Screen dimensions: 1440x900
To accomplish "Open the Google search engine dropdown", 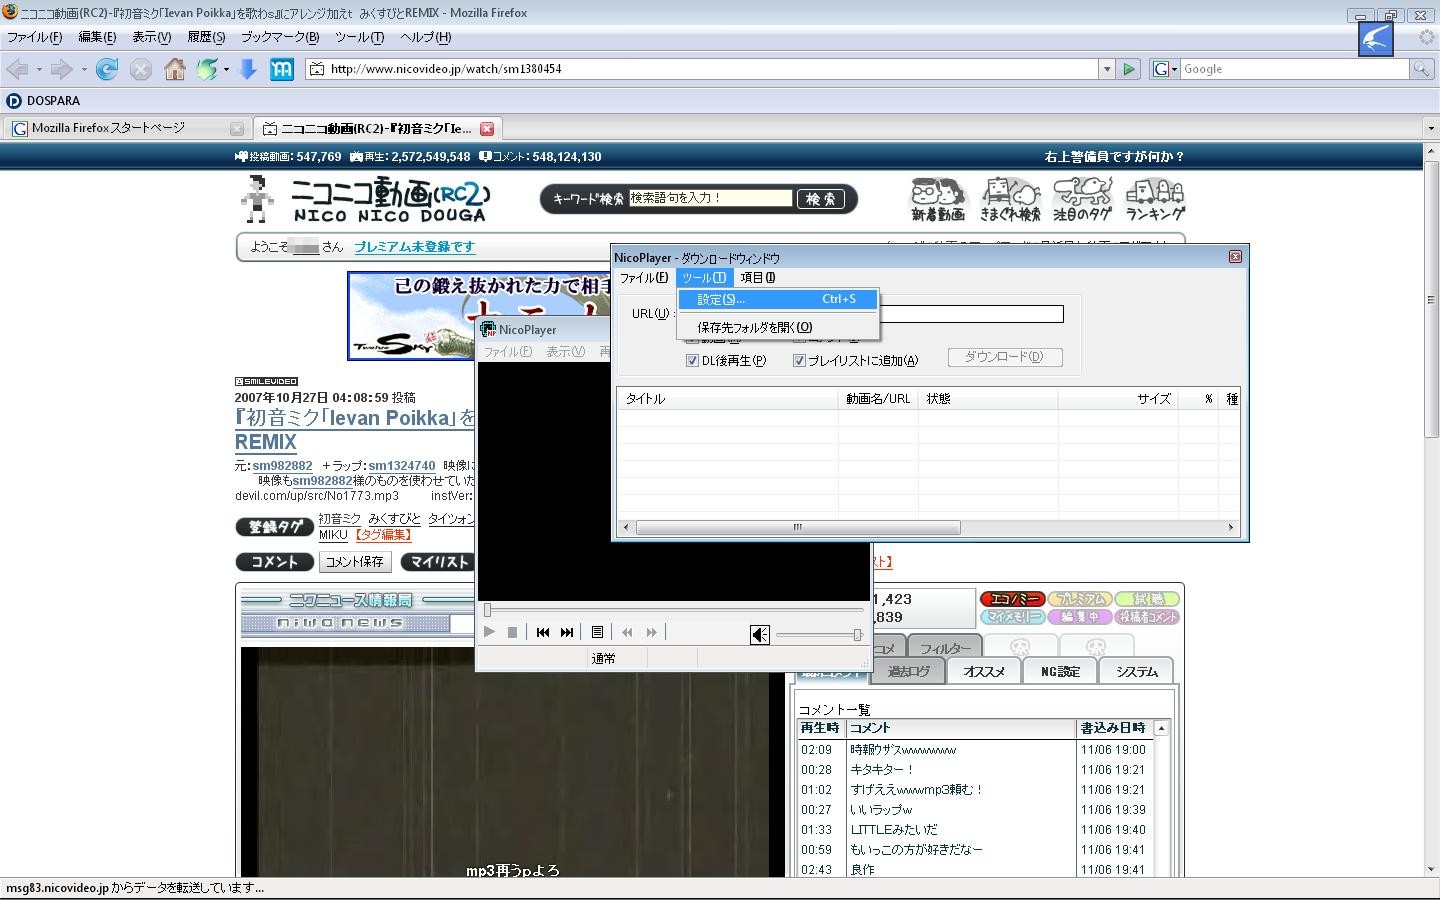I will 1165,69.
